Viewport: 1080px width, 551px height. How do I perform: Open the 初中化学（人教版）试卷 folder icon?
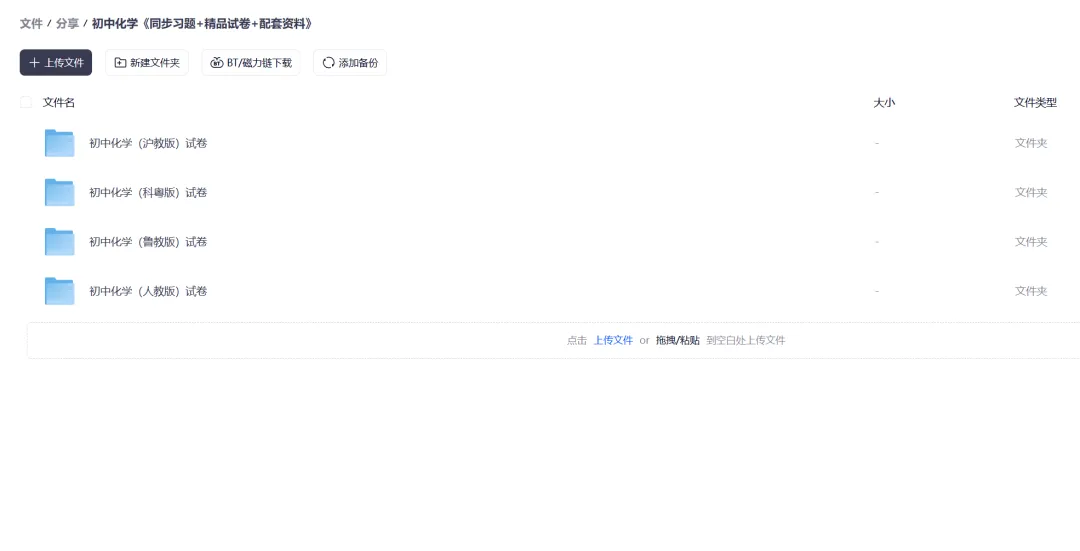point(59,291)
